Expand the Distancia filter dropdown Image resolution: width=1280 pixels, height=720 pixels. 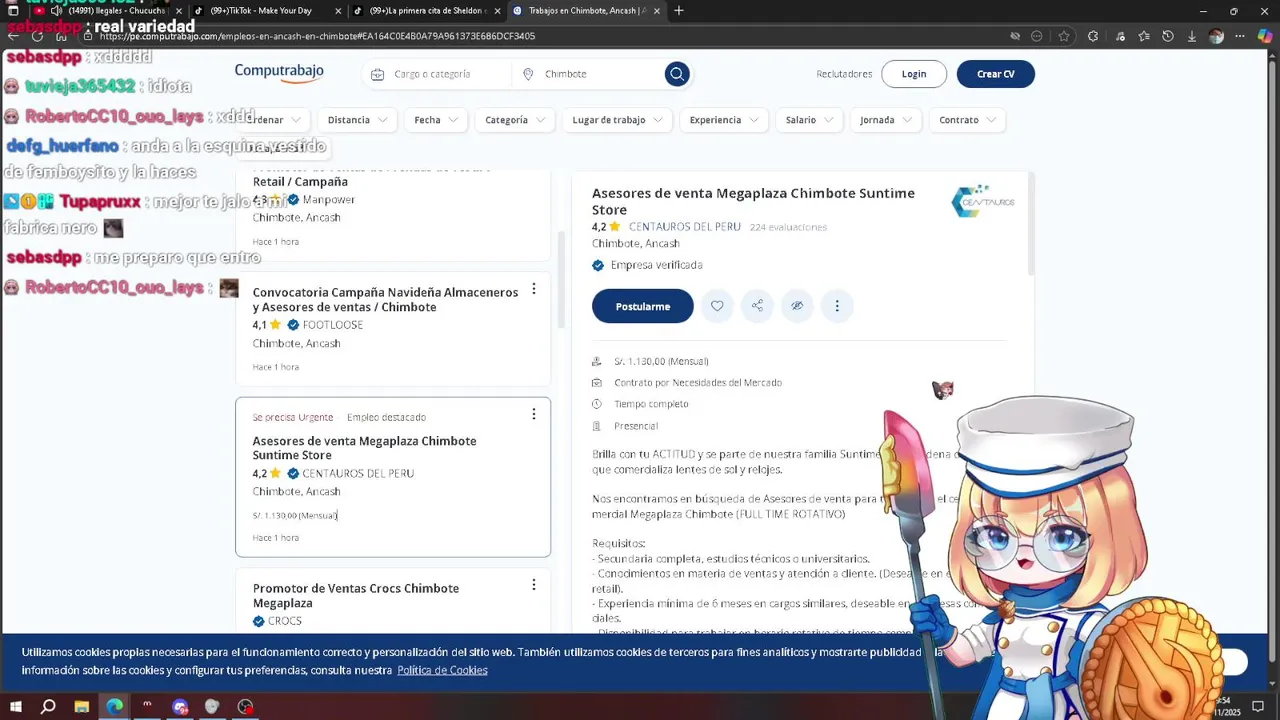(357, 120)
